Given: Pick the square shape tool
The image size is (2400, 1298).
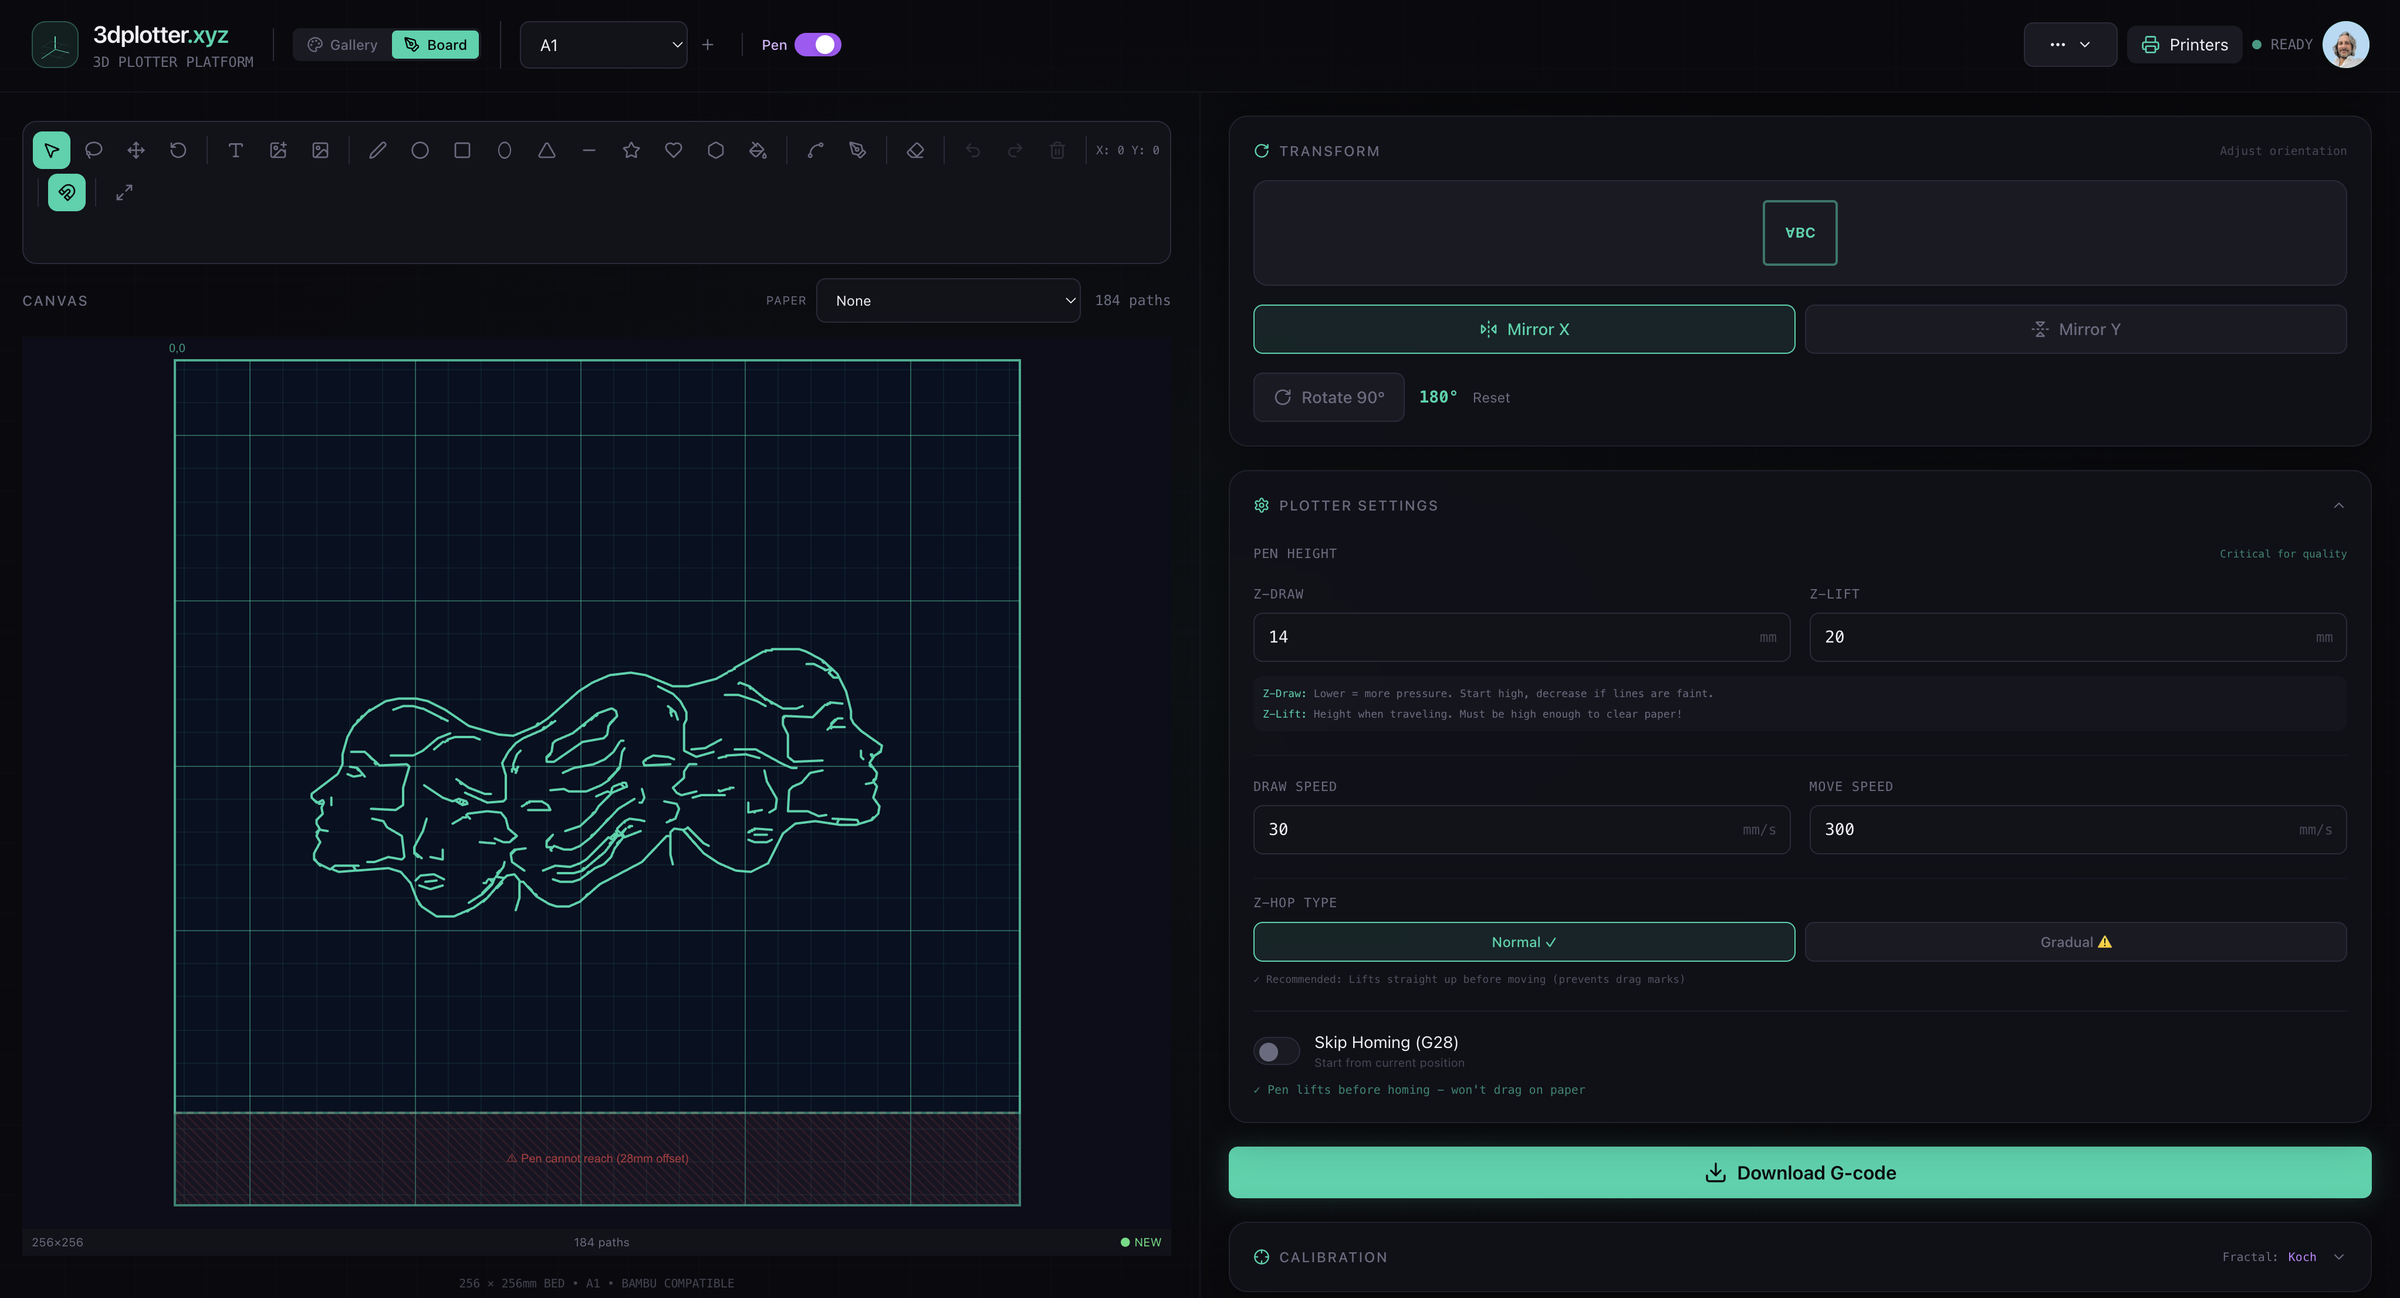Looking at the screenshot, I should (462, 150).
